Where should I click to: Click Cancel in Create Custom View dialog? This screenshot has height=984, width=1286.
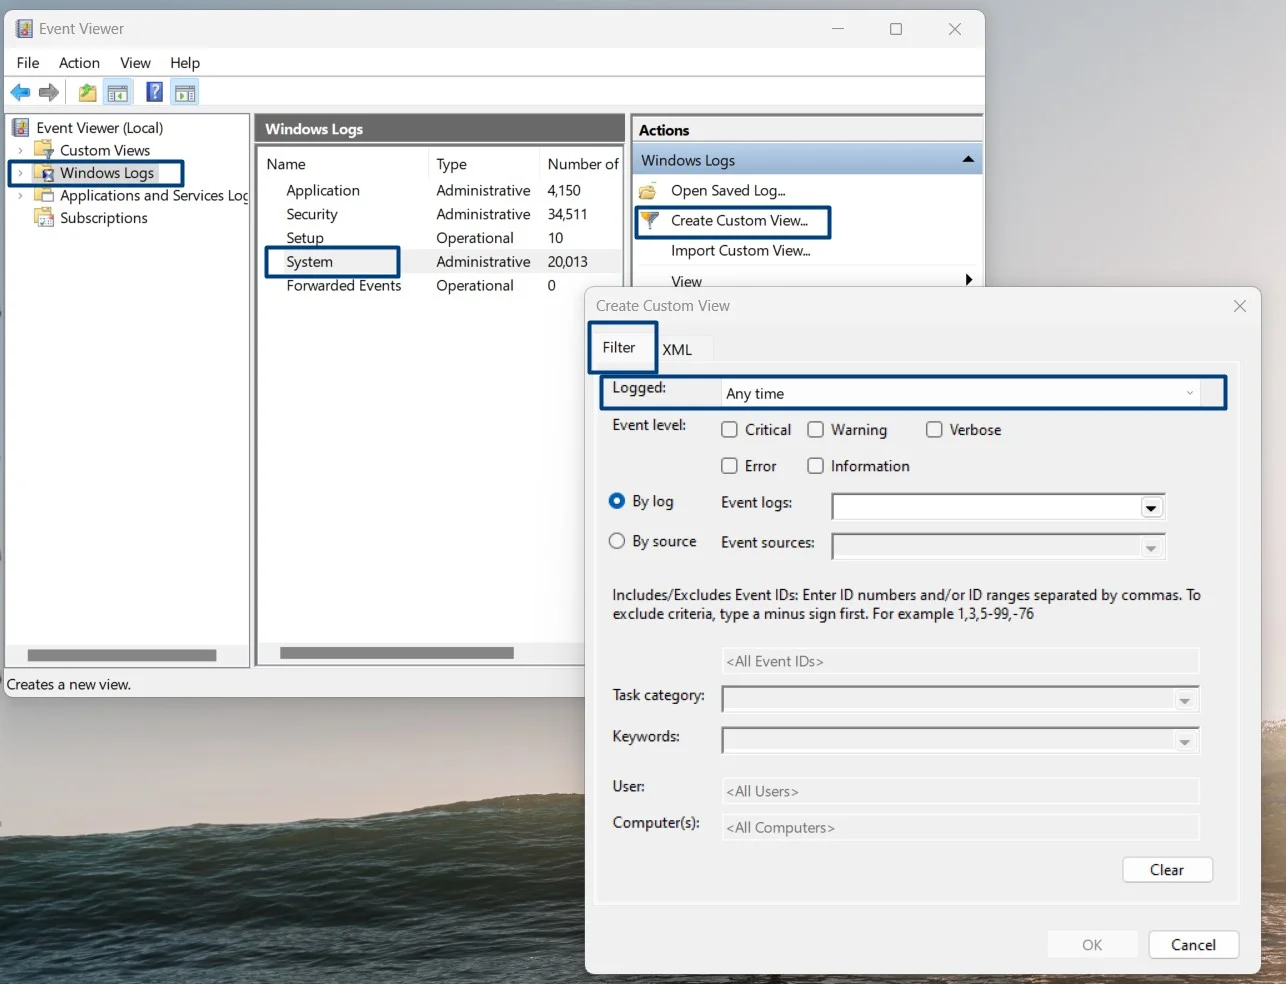pyautogui.click(x=1193, y=945)
